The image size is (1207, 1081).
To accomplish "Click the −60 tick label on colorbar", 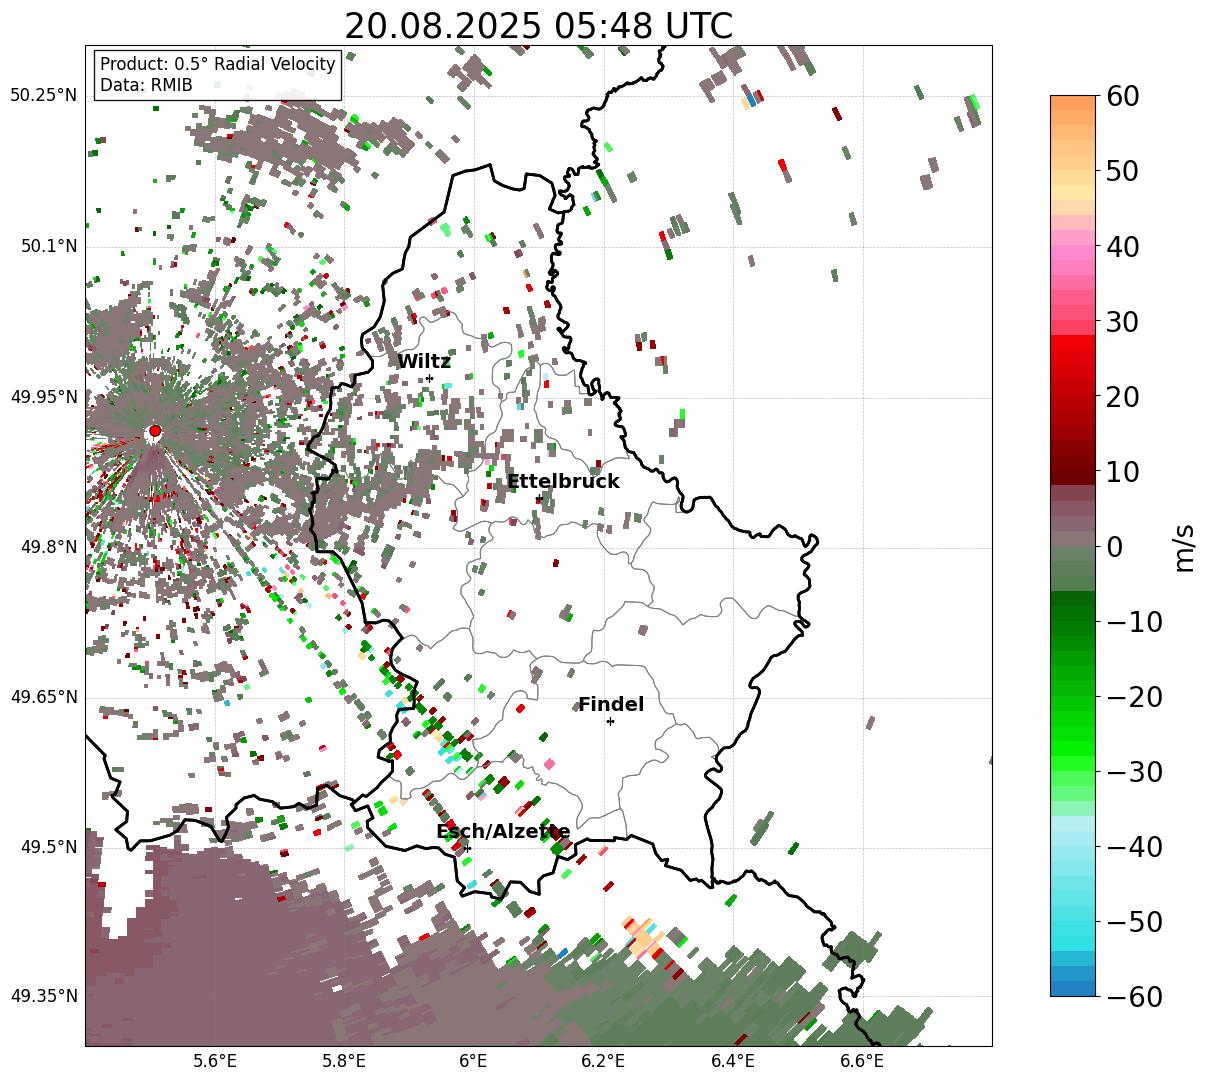I will [1134, 996].
